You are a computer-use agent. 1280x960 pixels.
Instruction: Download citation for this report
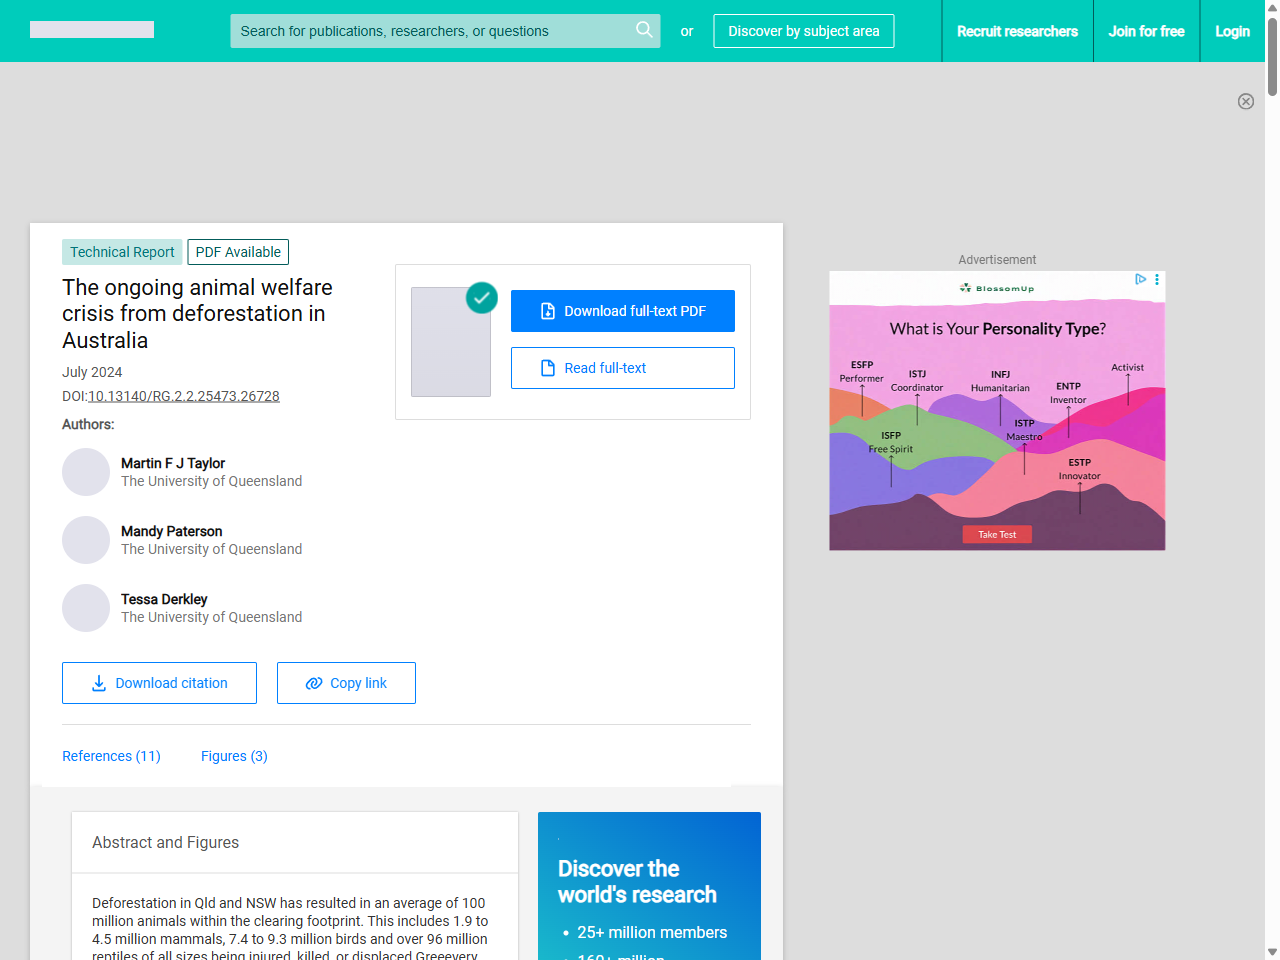159,683
